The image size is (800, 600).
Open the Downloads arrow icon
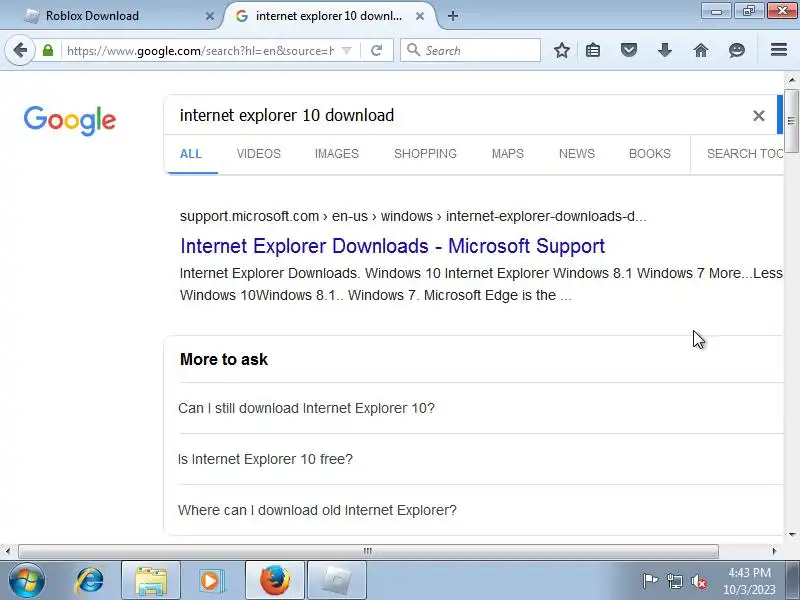(665, 50)
